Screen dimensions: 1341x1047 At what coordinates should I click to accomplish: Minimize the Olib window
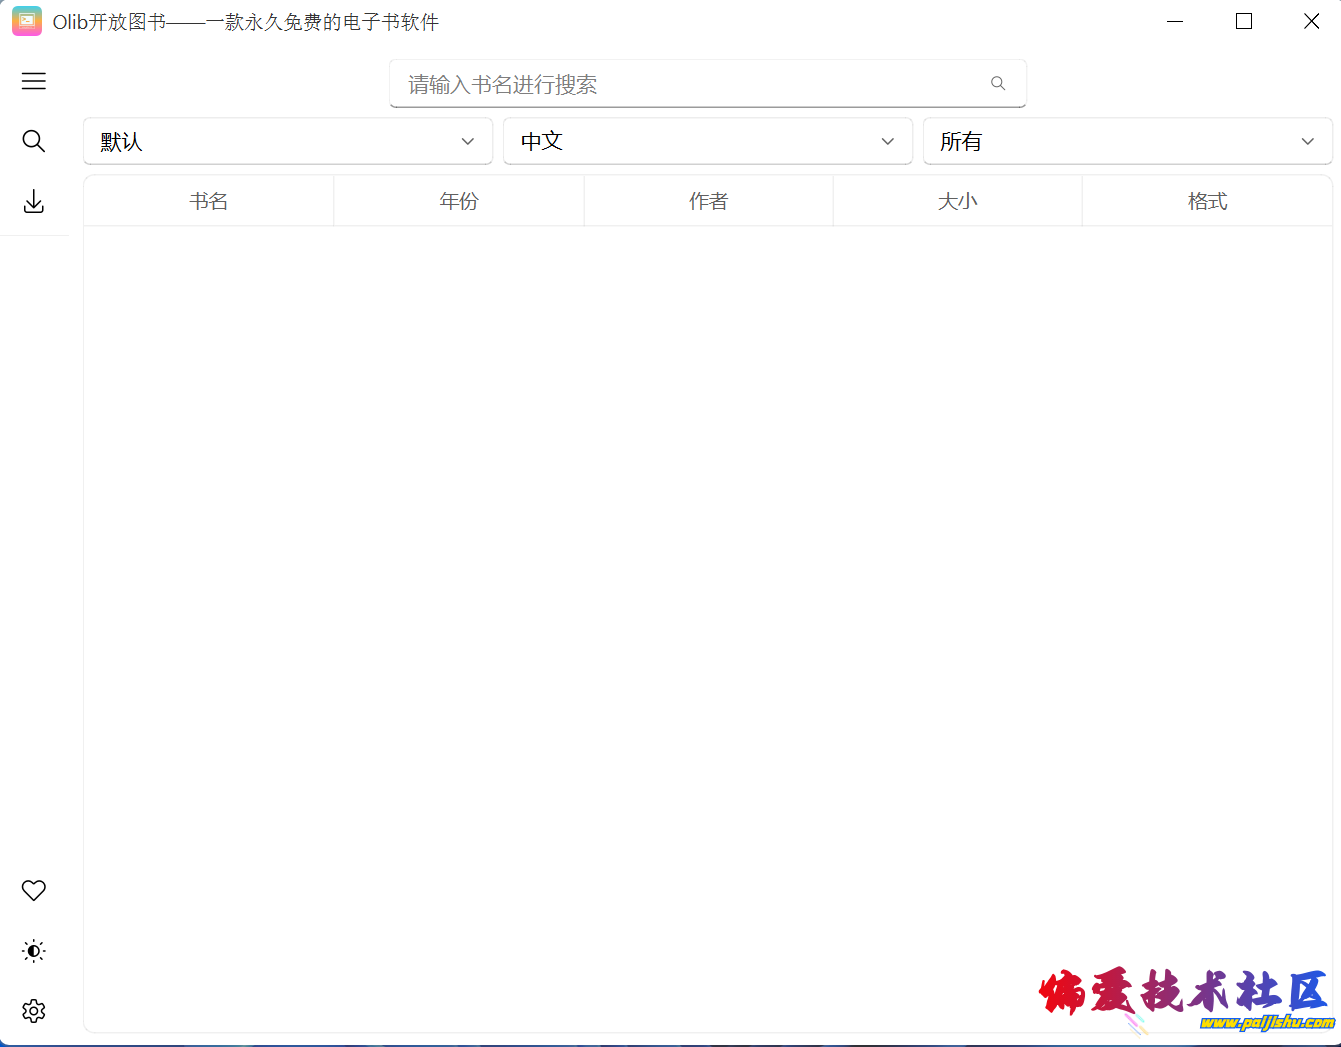[x=1175, y=21]
